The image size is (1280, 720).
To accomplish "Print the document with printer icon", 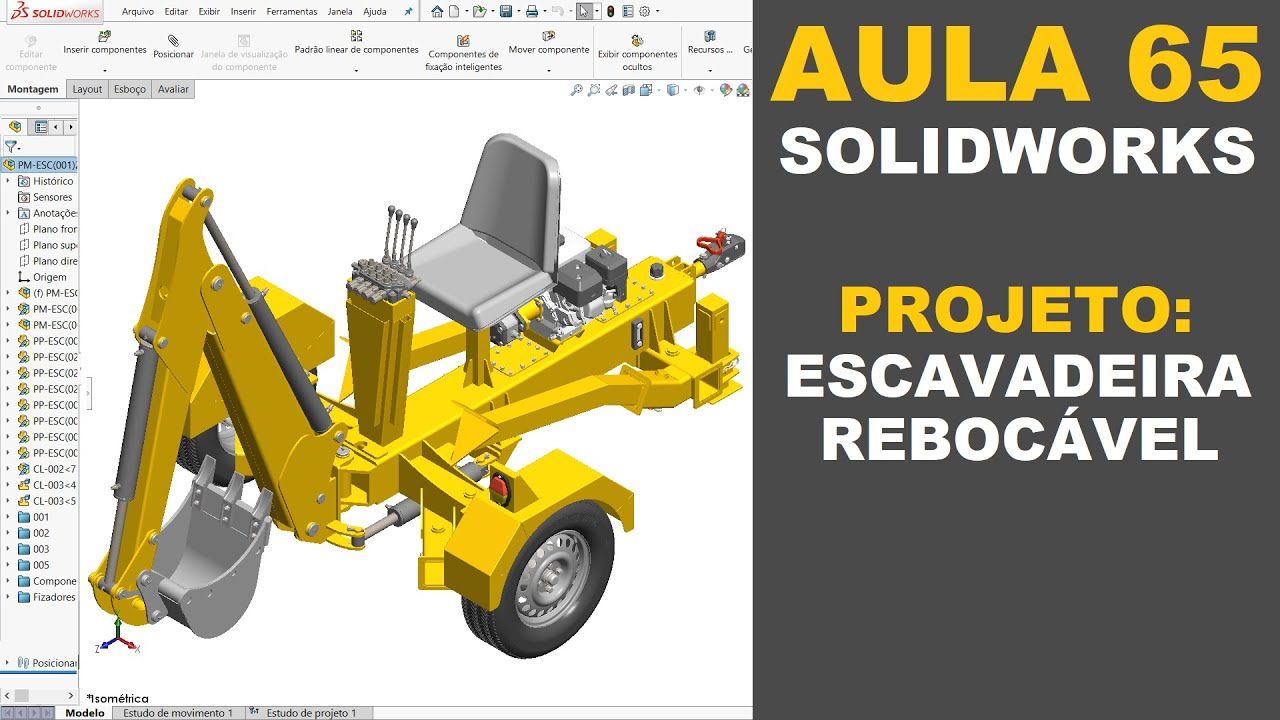I will coord(532,12).
